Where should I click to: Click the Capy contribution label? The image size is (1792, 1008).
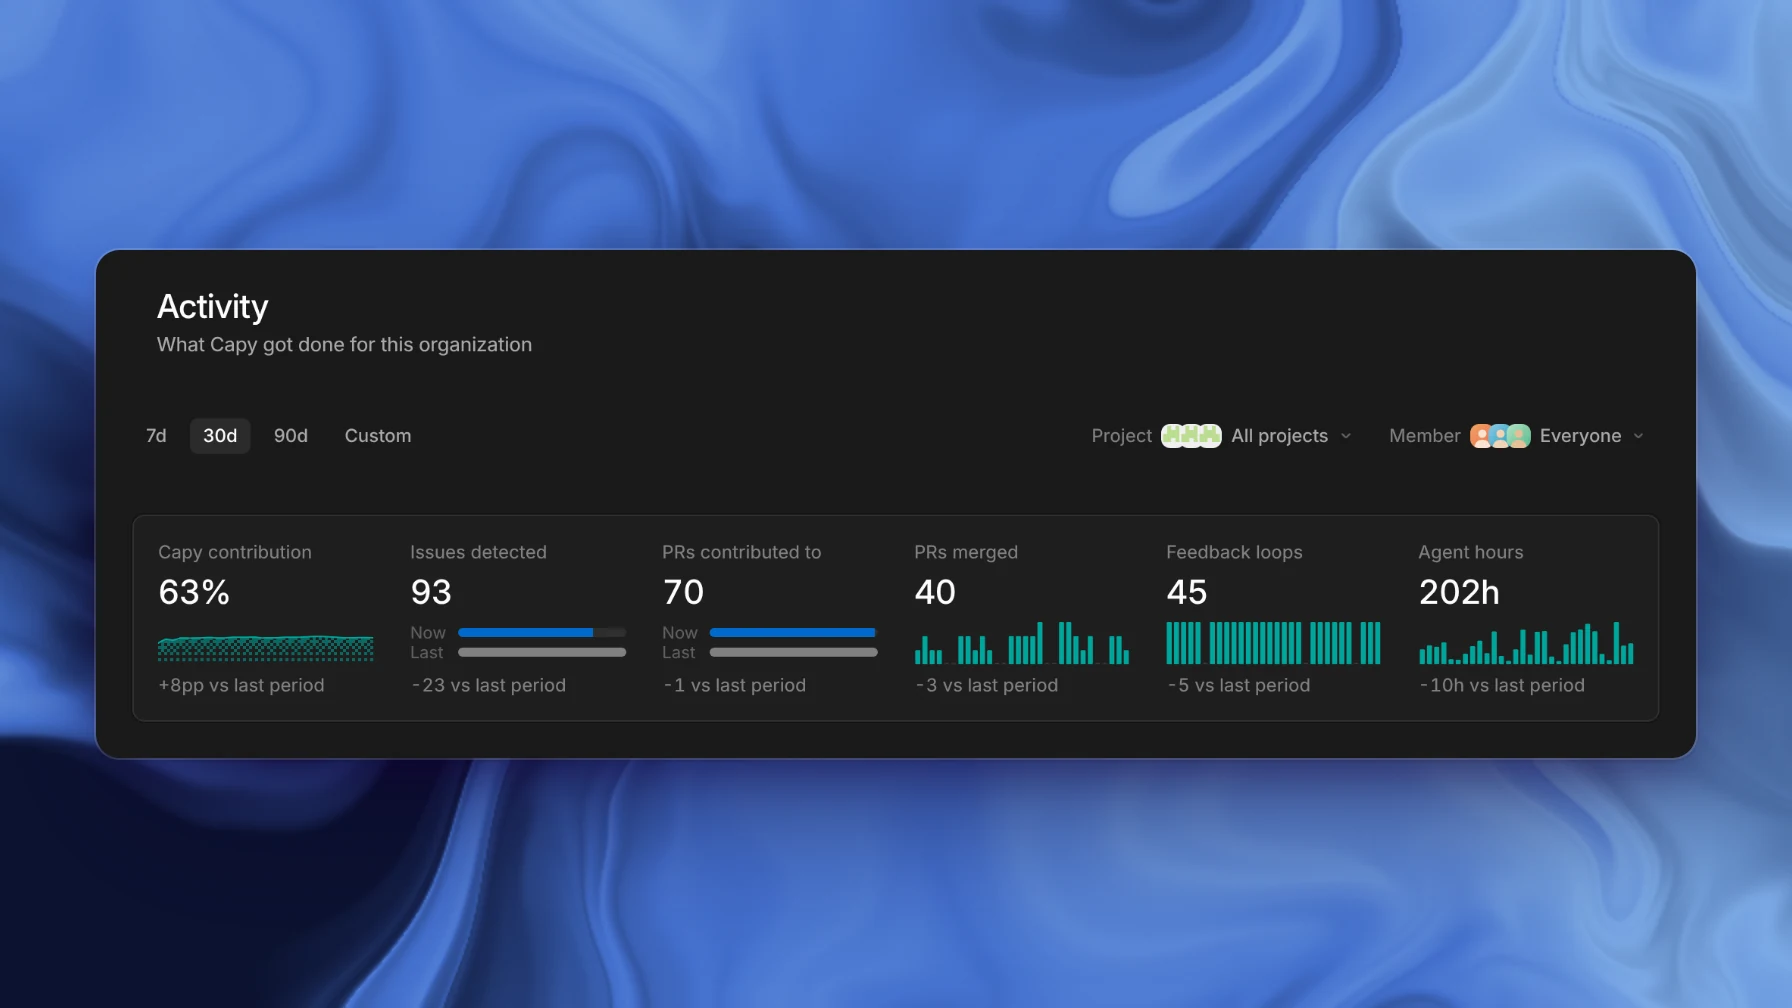235,552
